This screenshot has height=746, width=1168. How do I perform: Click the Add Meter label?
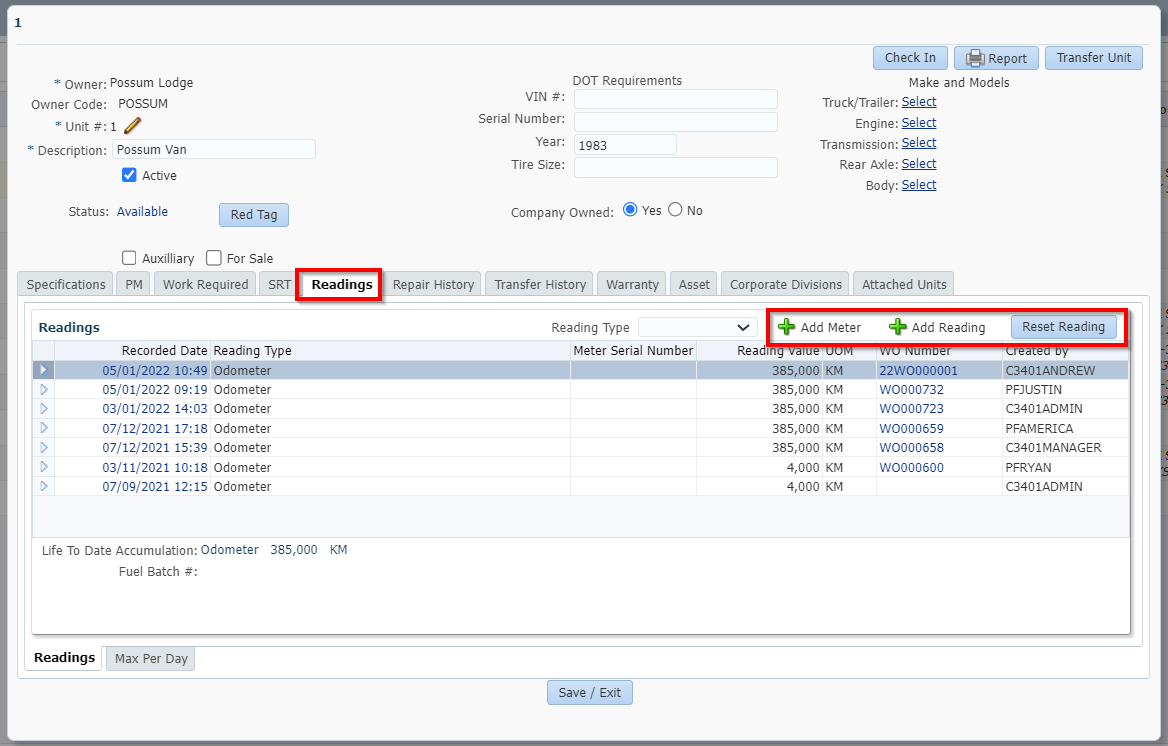[831, 327]
